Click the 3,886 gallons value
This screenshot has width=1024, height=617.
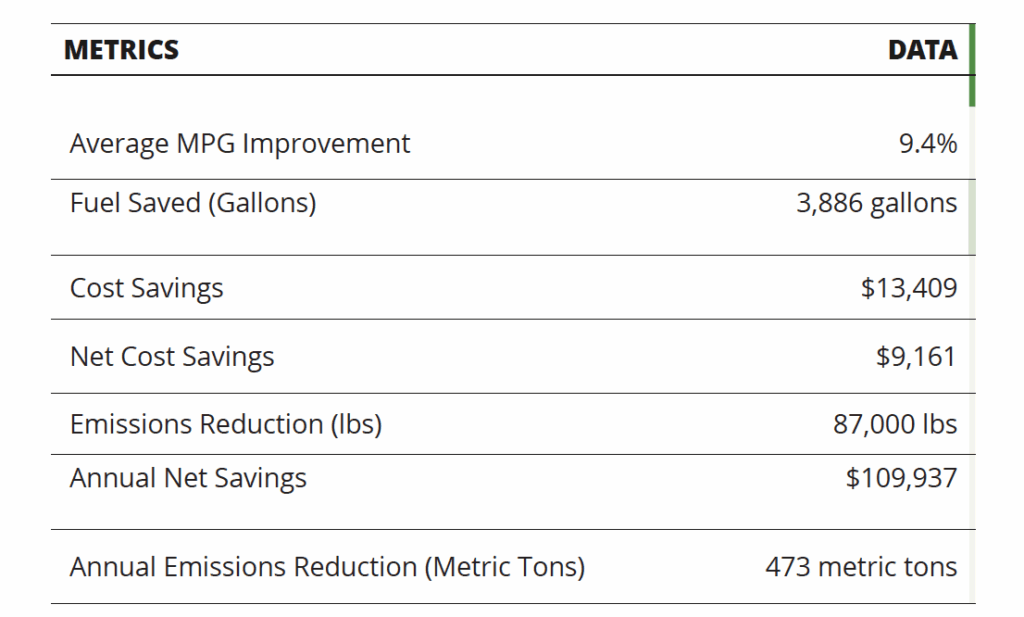[x=876, y=203]
